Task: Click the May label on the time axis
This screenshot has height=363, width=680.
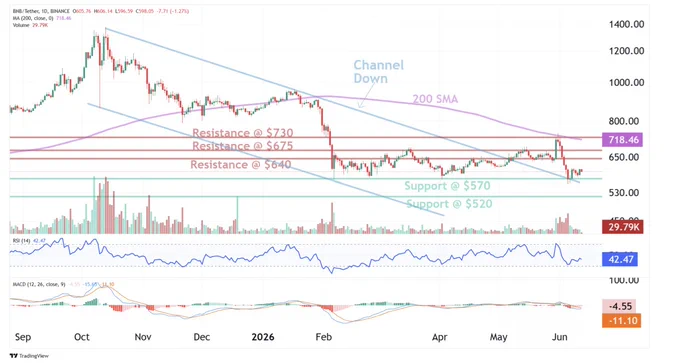Action: click(498, 337)
